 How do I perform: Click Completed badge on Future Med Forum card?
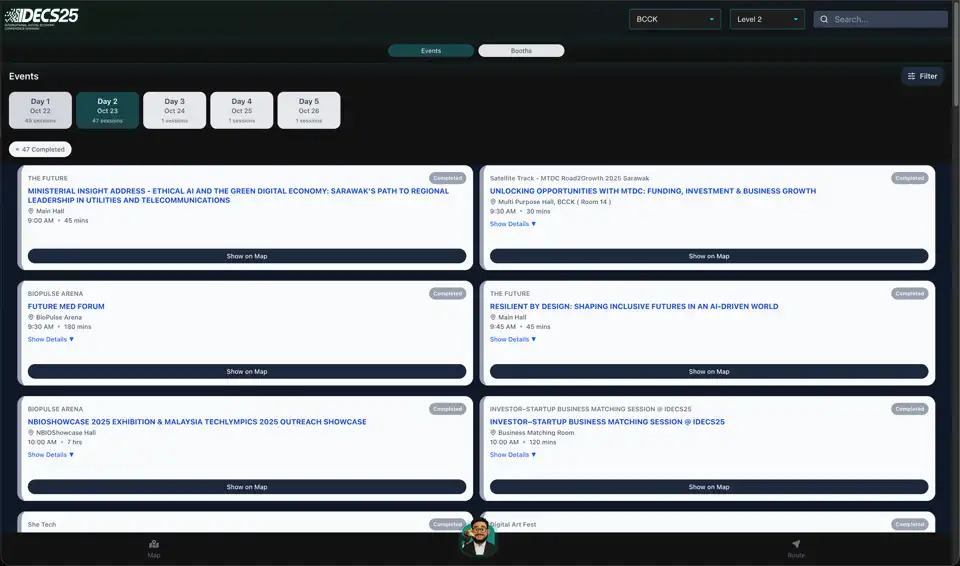pos(448,293)
